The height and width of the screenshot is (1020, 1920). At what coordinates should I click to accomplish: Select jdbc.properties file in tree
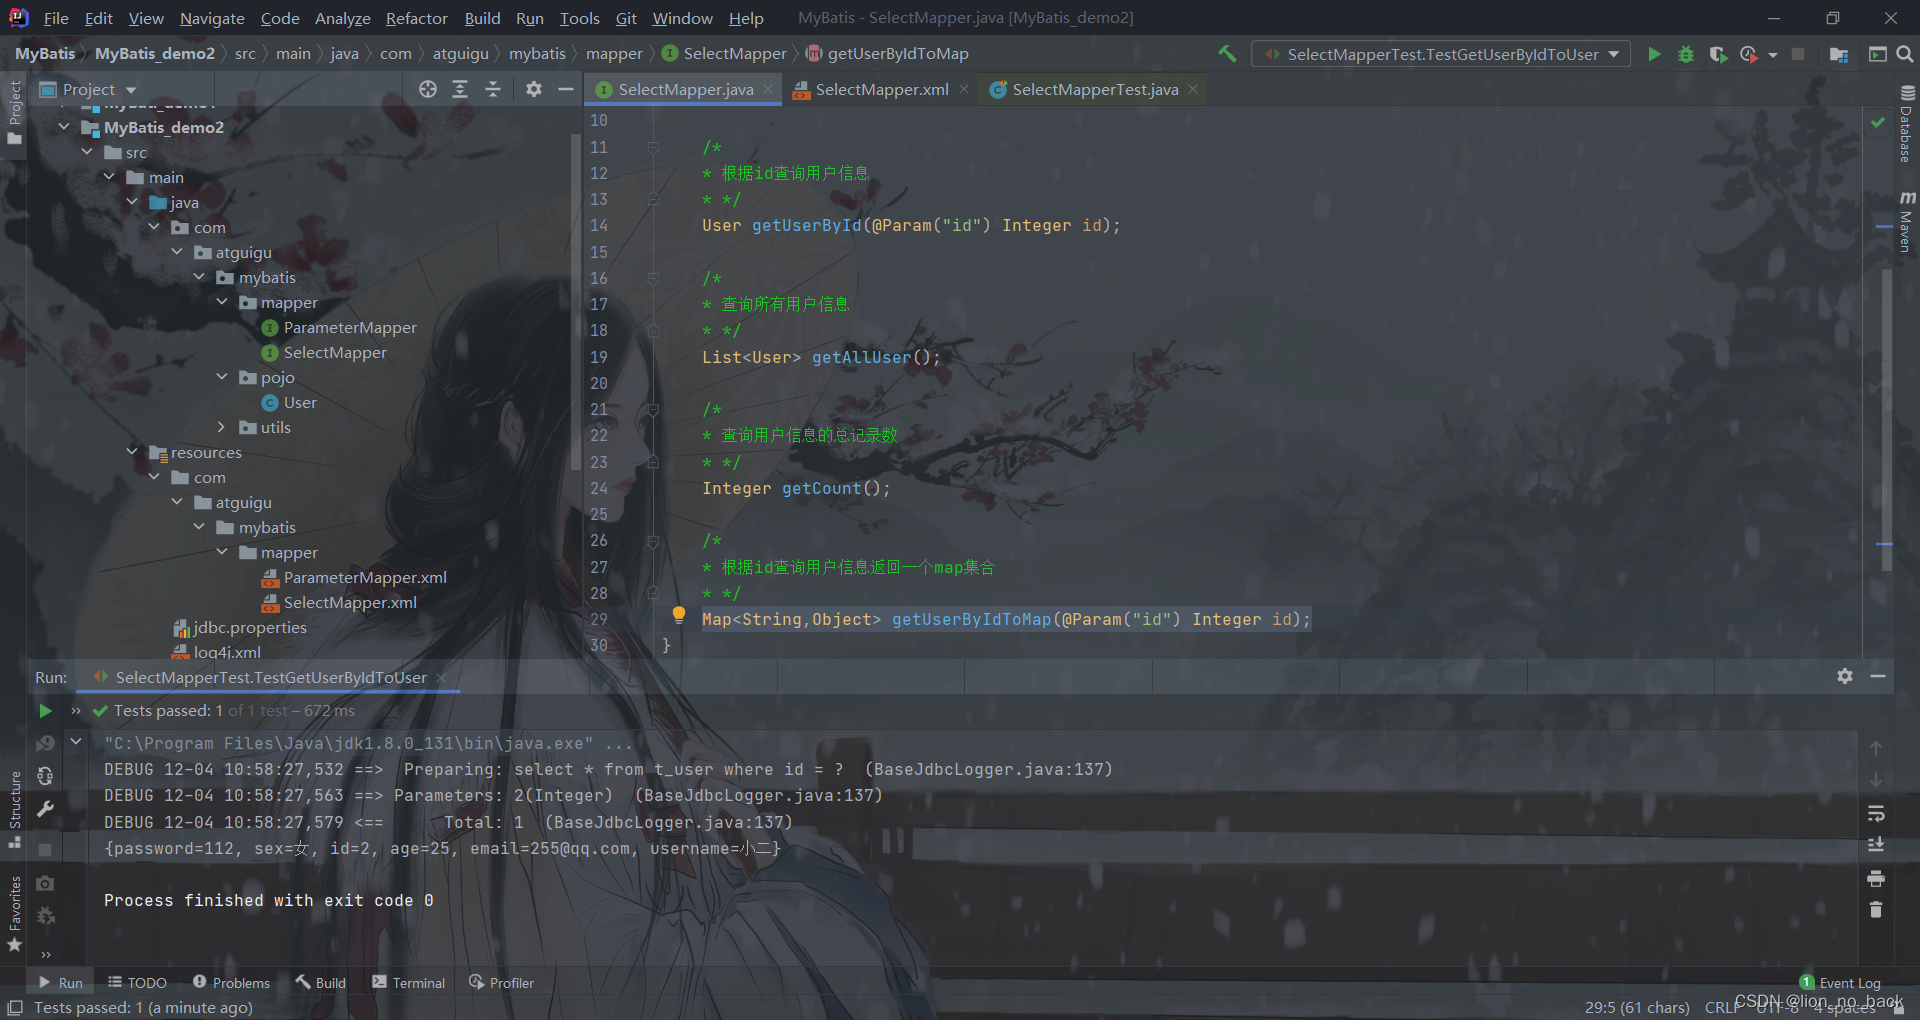coord(240,627)
